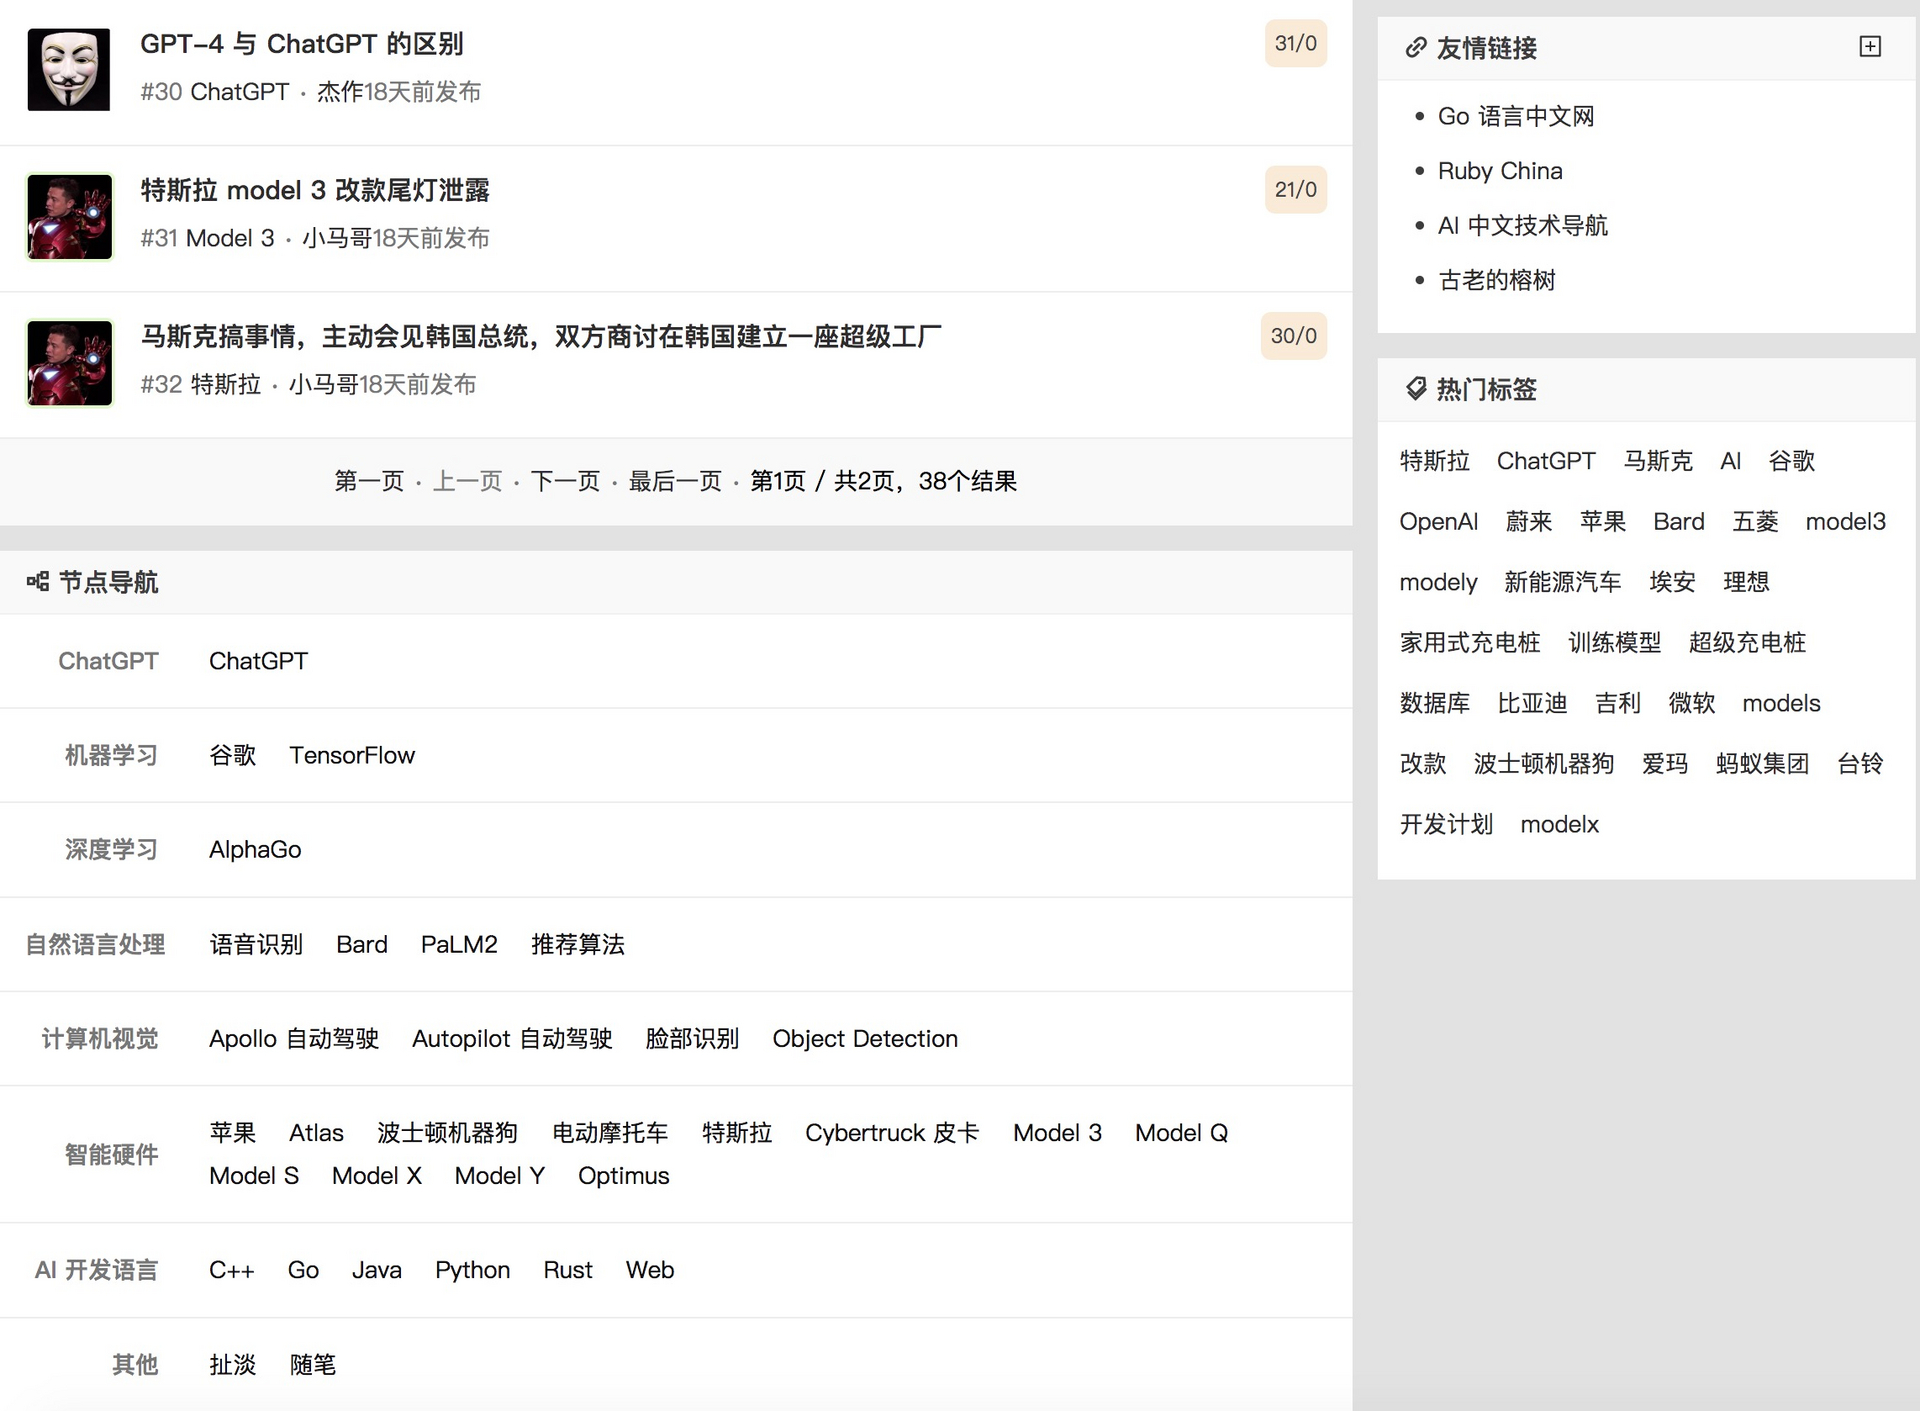Open Ruby China friend link
The height and width of the screenshot is (1411, 1920).
click(x=1500, y=171)
